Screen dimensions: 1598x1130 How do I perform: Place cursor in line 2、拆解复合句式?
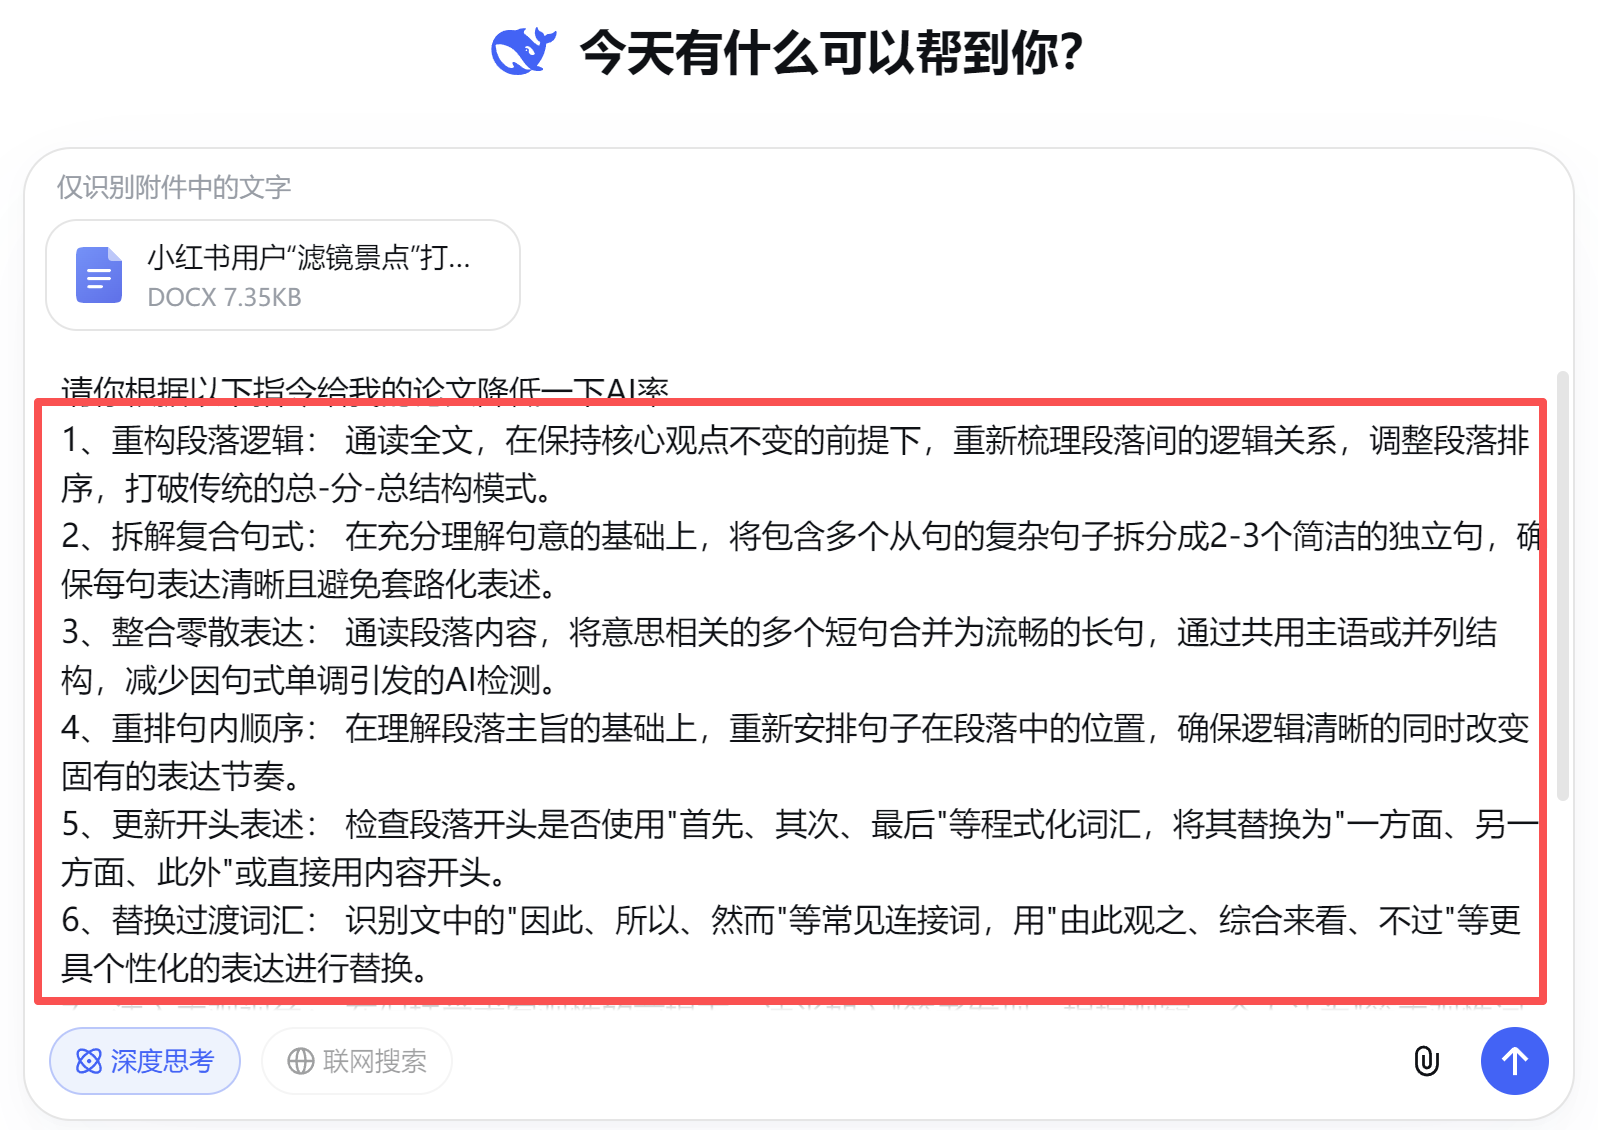point(800,537)
